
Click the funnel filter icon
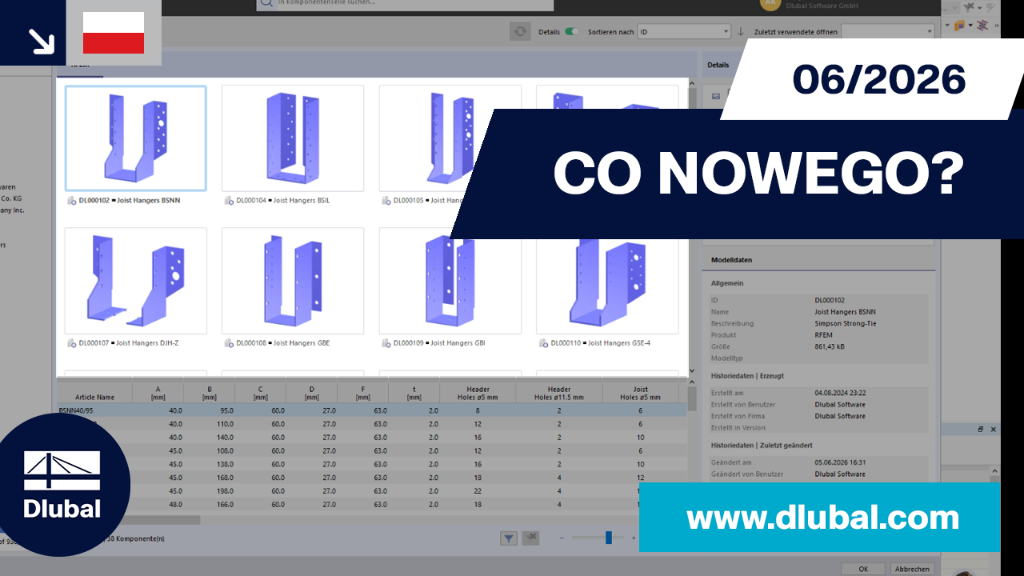(509, 538)
